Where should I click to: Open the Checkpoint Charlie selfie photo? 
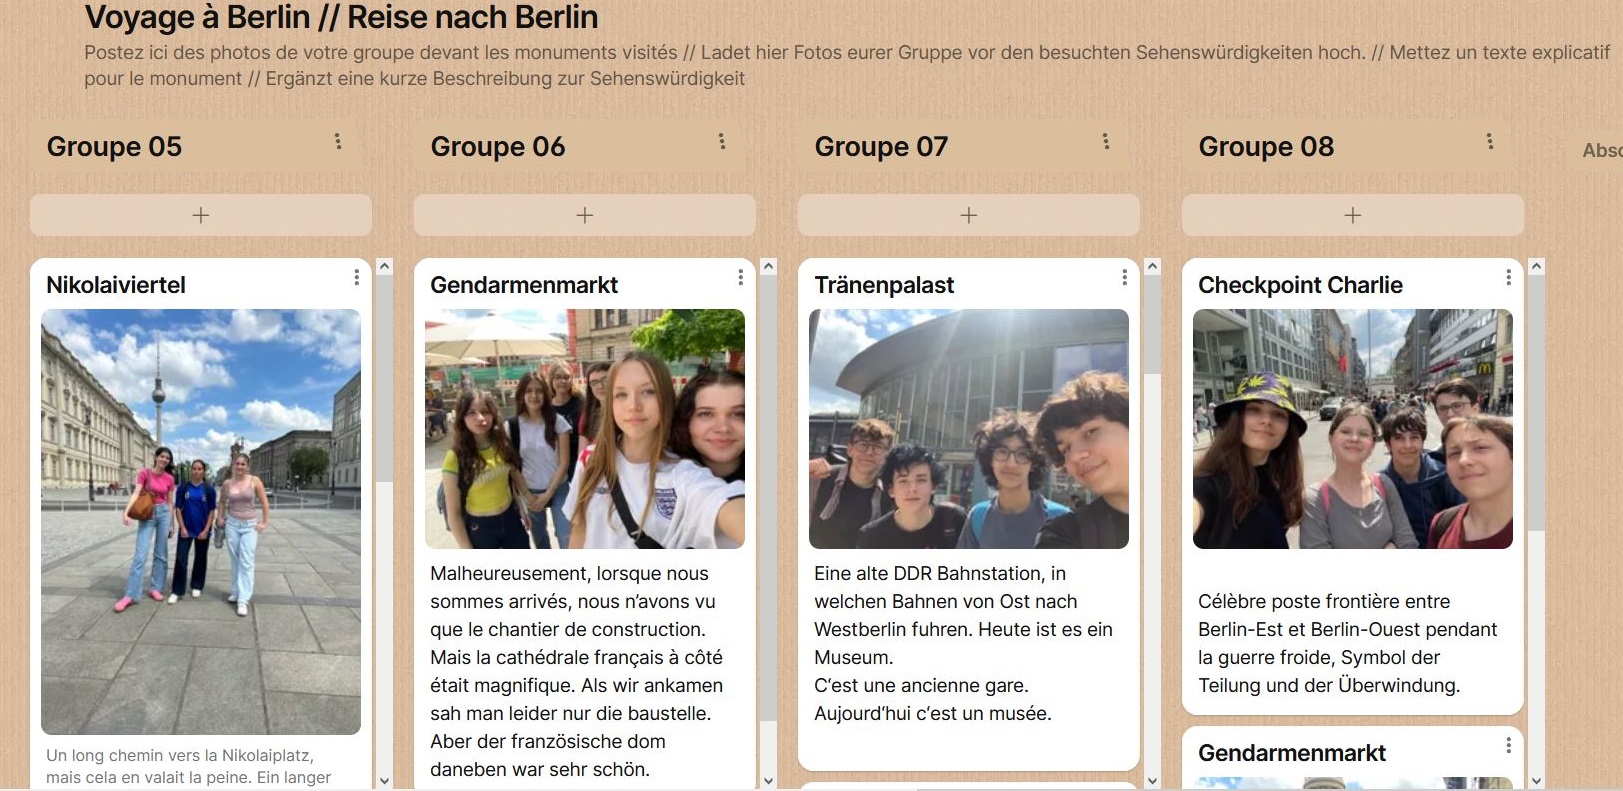point(1353,429)
